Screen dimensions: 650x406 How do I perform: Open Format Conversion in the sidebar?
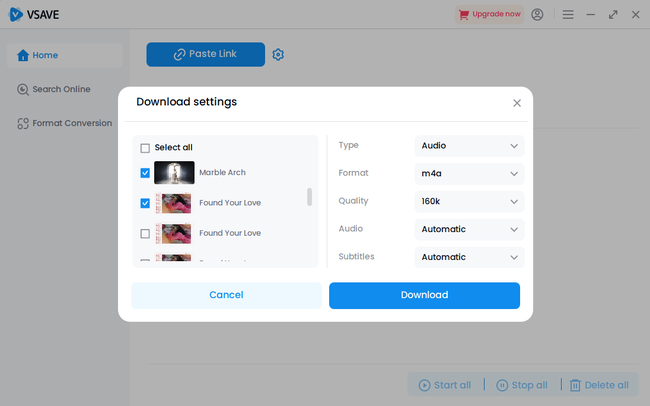coord(65,123)
